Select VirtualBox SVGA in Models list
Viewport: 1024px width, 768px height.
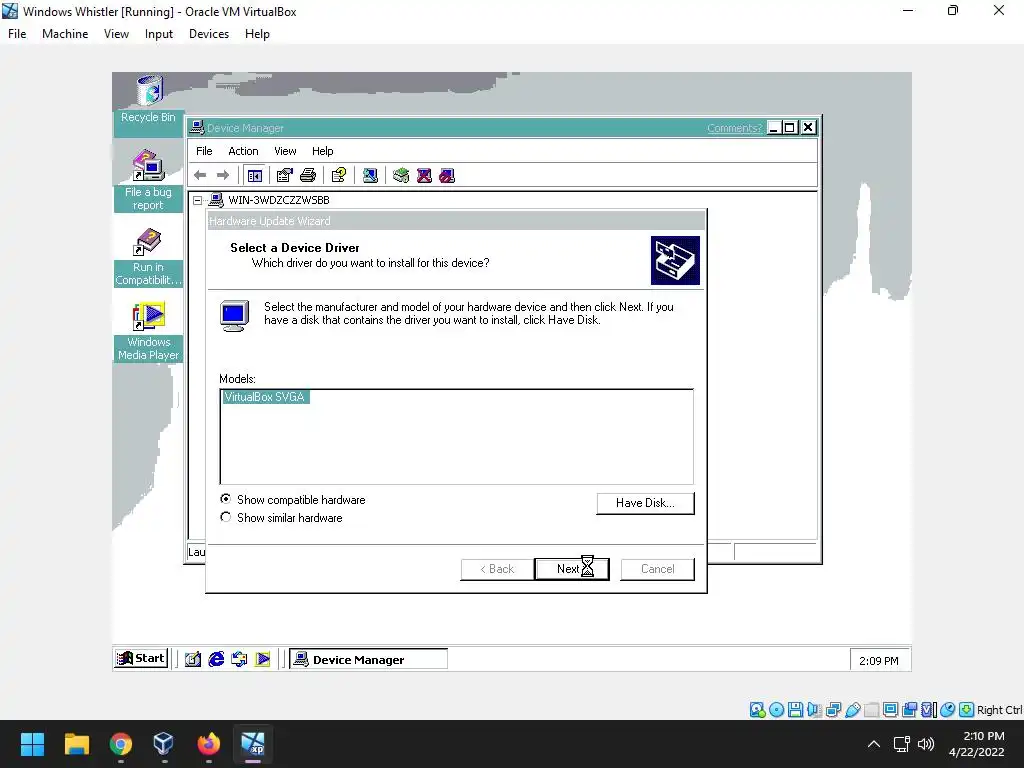tap(264, 397)
